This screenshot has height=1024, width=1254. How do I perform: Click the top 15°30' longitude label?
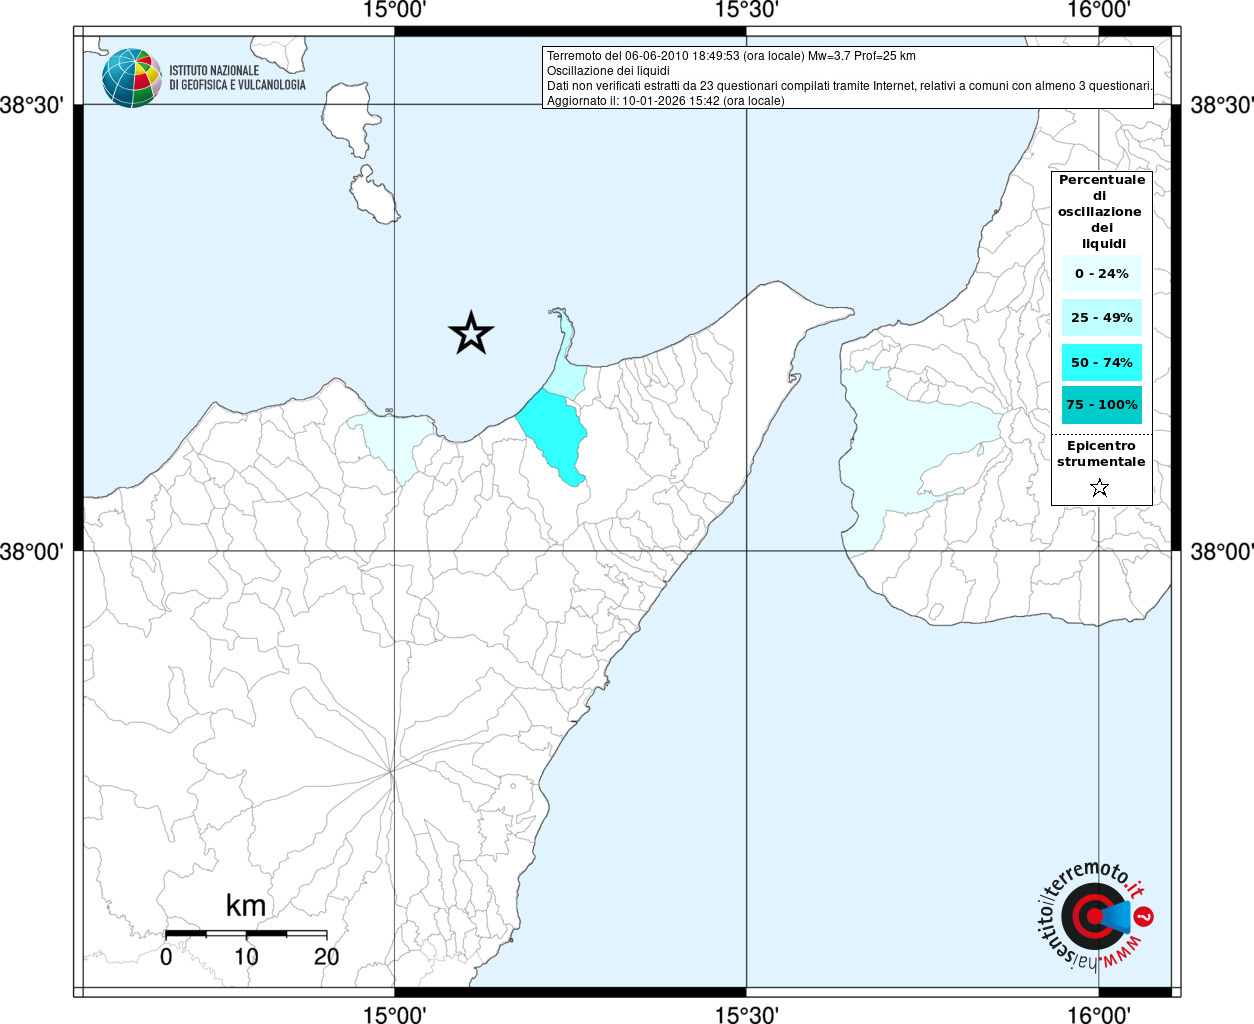(746, 10)
